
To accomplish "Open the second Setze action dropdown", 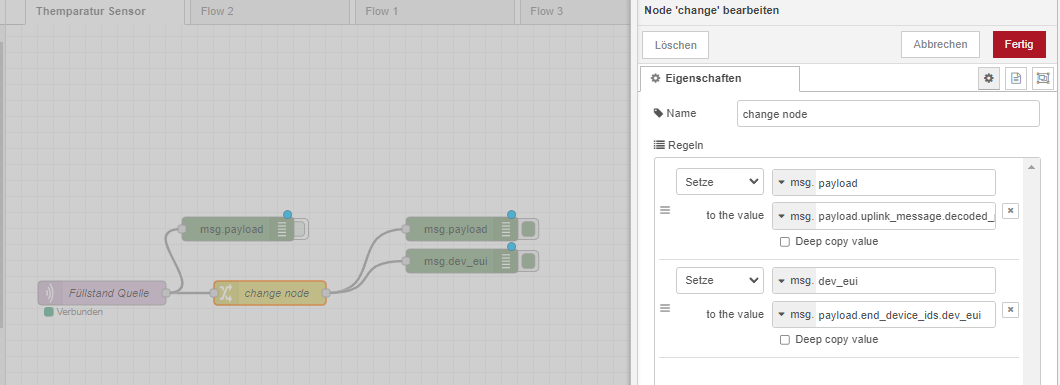I will click(x=720, y=280).
